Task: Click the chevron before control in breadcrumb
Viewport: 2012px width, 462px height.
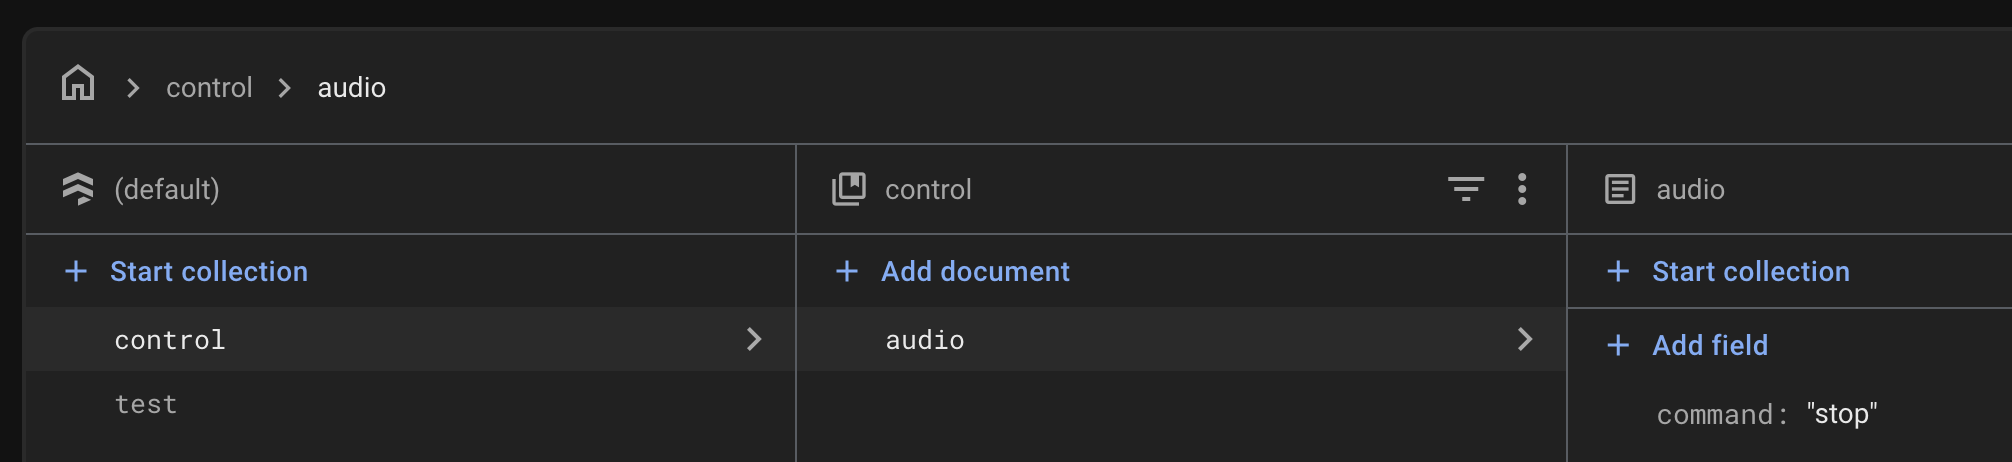Action: point(133,88)
